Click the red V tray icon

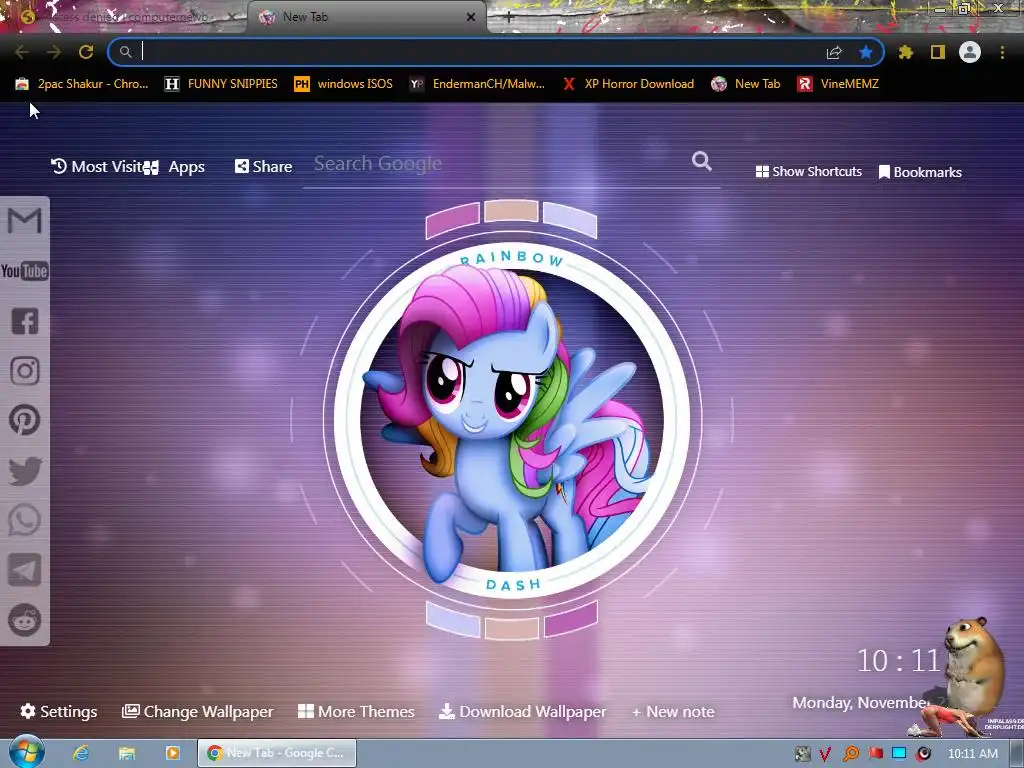pos(825,754)
